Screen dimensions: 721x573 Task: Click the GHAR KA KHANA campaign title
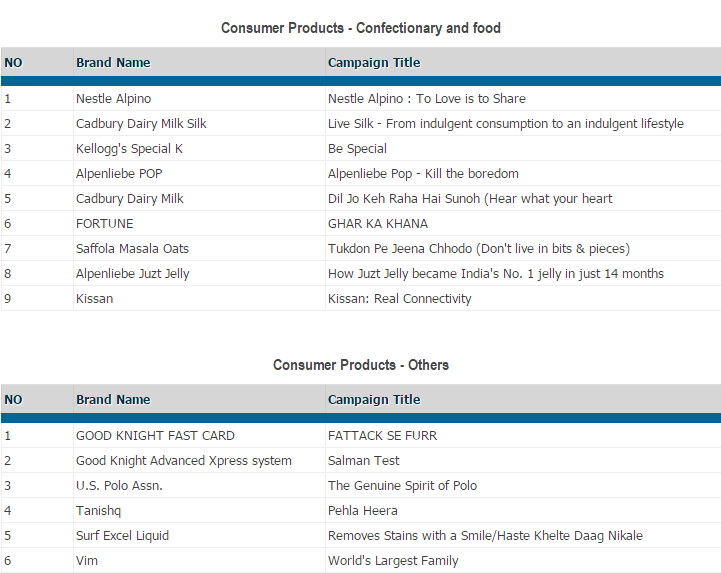378,224
